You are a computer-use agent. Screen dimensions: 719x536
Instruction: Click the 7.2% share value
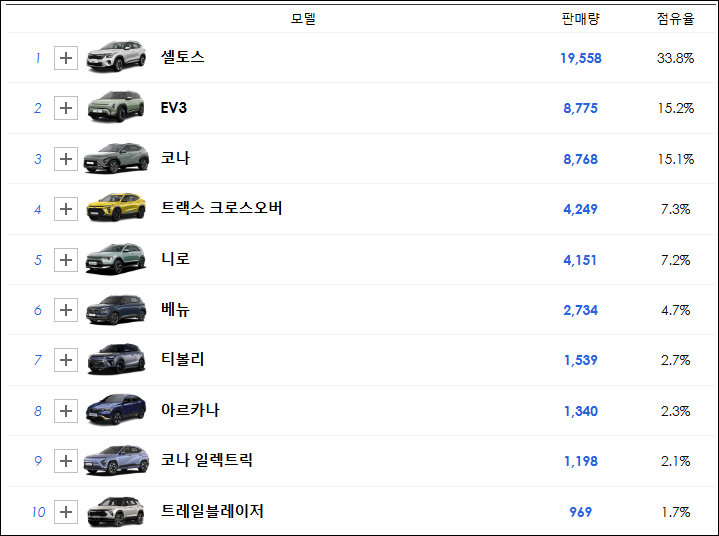pos(675,260)
